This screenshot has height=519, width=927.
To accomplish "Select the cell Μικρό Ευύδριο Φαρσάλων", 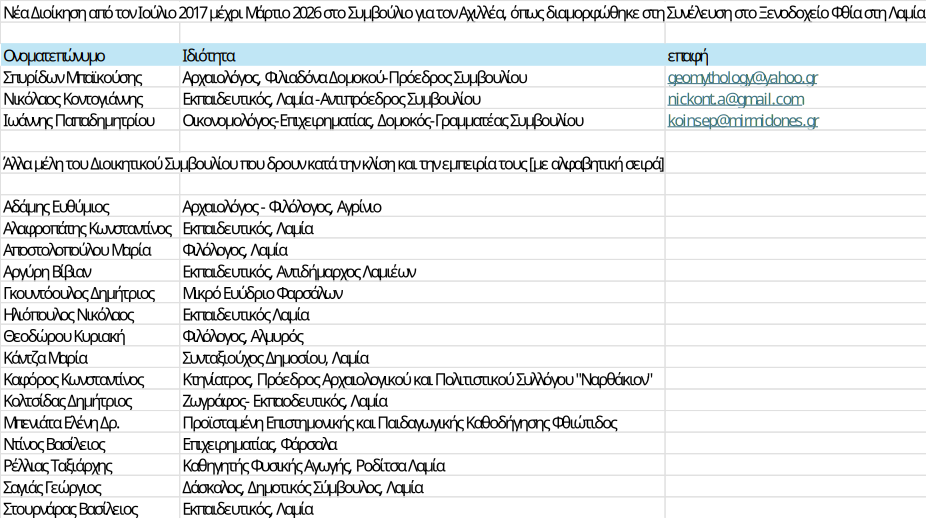I will point(423,293).
